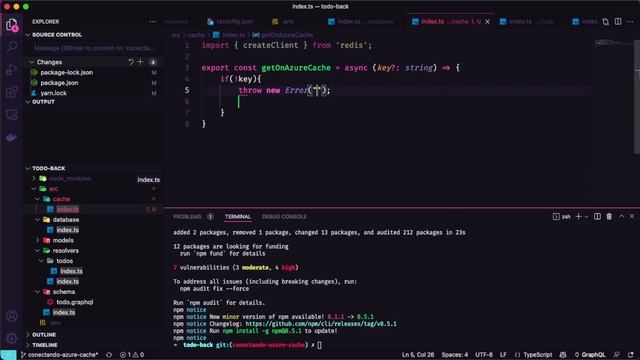Open todo.graphql in the schema folder
640x360 pixels.
(74, 302)
